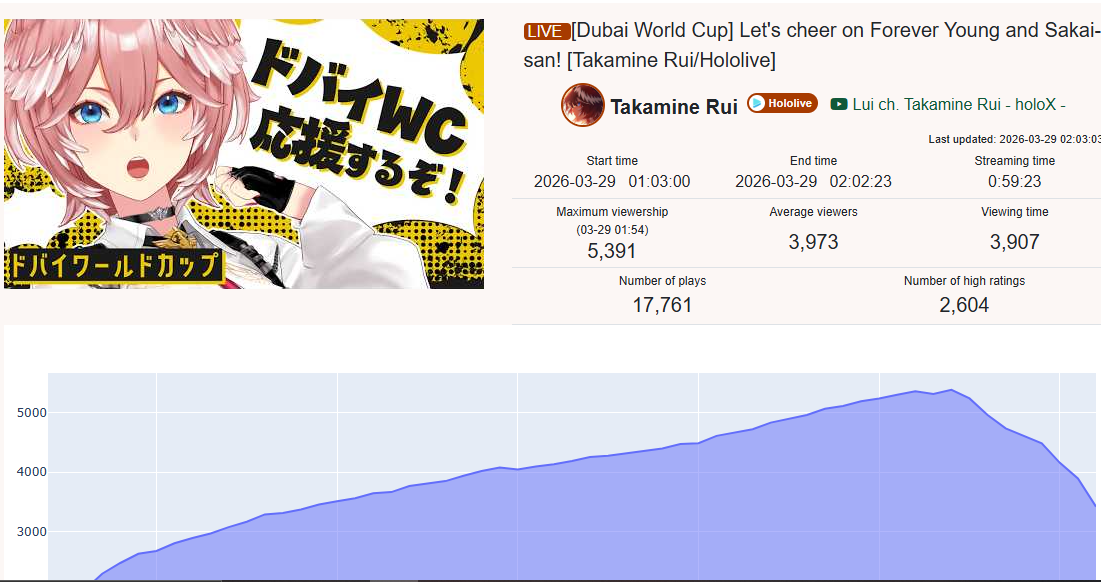Open the Dubai World Cup stream title

[x=812, y=46]
